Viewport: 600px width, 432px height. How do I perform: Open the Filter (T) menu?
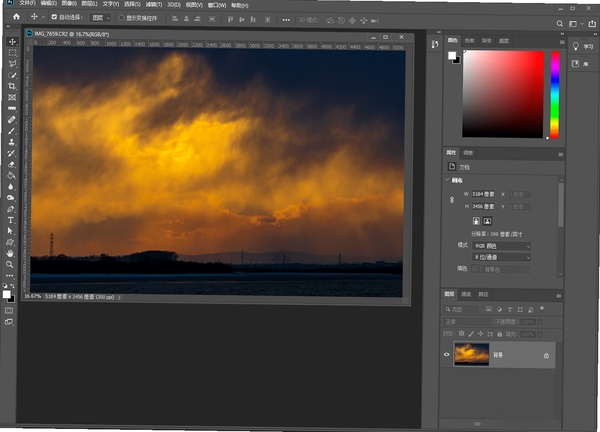point(154,4)
